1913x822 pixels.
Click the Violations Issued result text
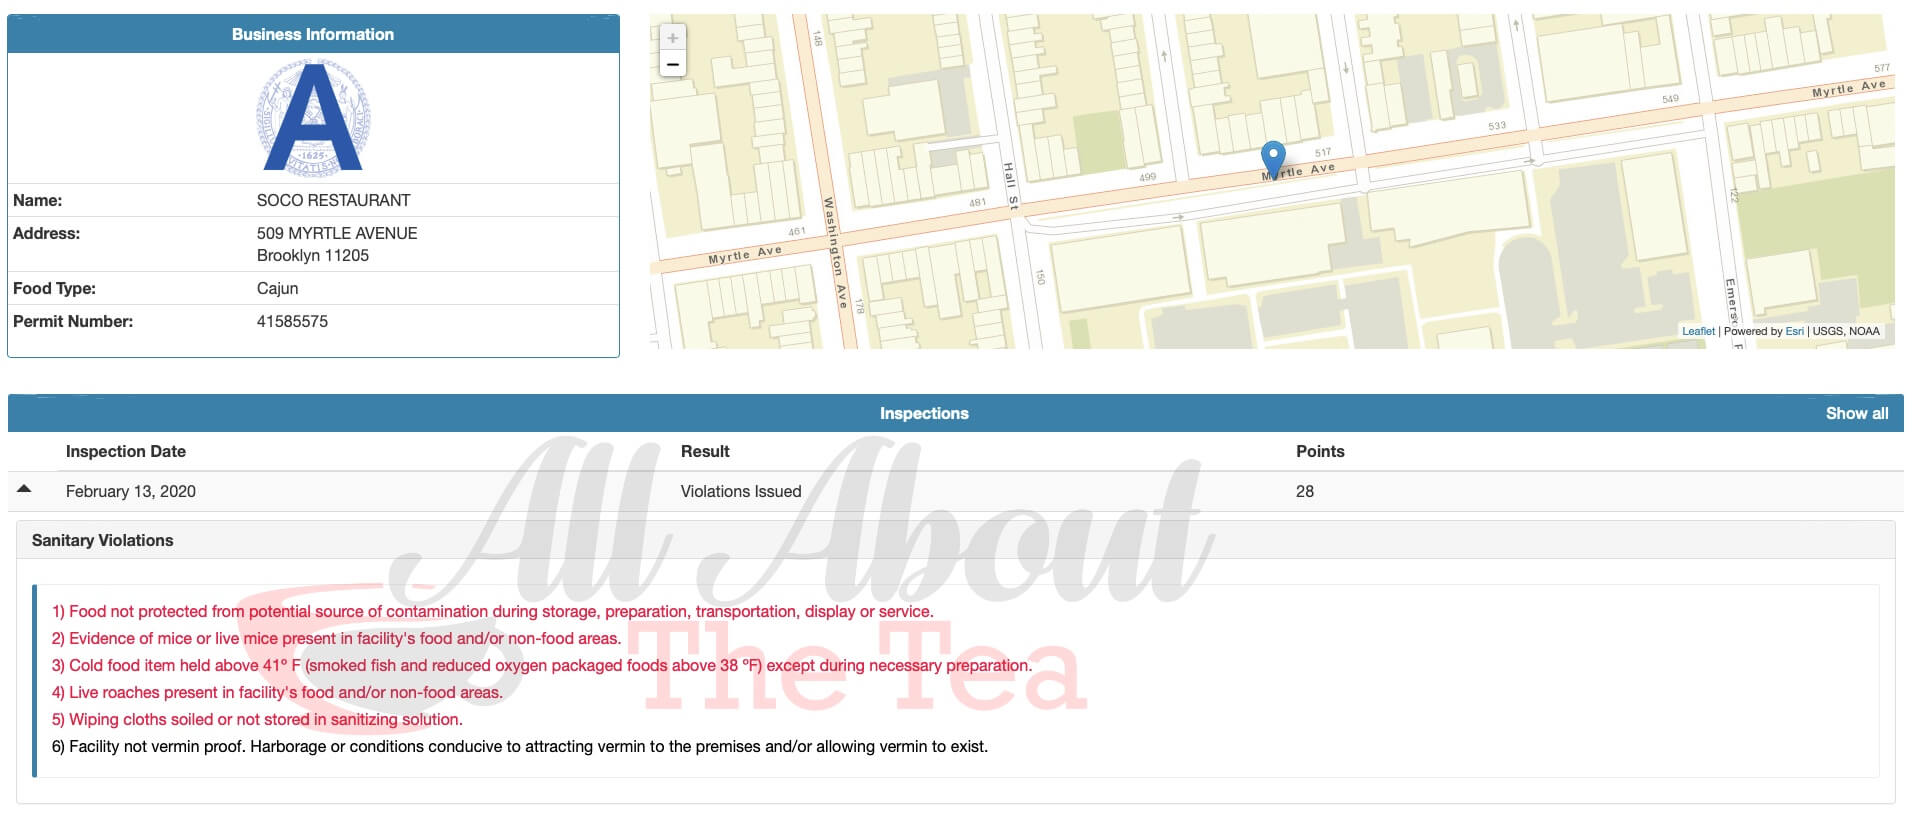click(741, 491)
